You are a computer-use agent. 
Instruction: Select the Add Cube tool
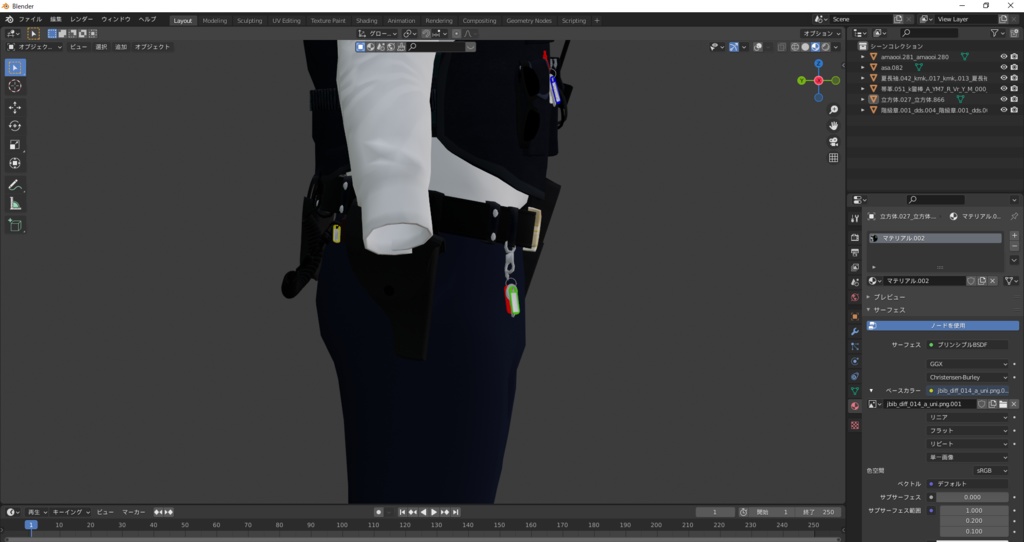[x=15, y=225]
